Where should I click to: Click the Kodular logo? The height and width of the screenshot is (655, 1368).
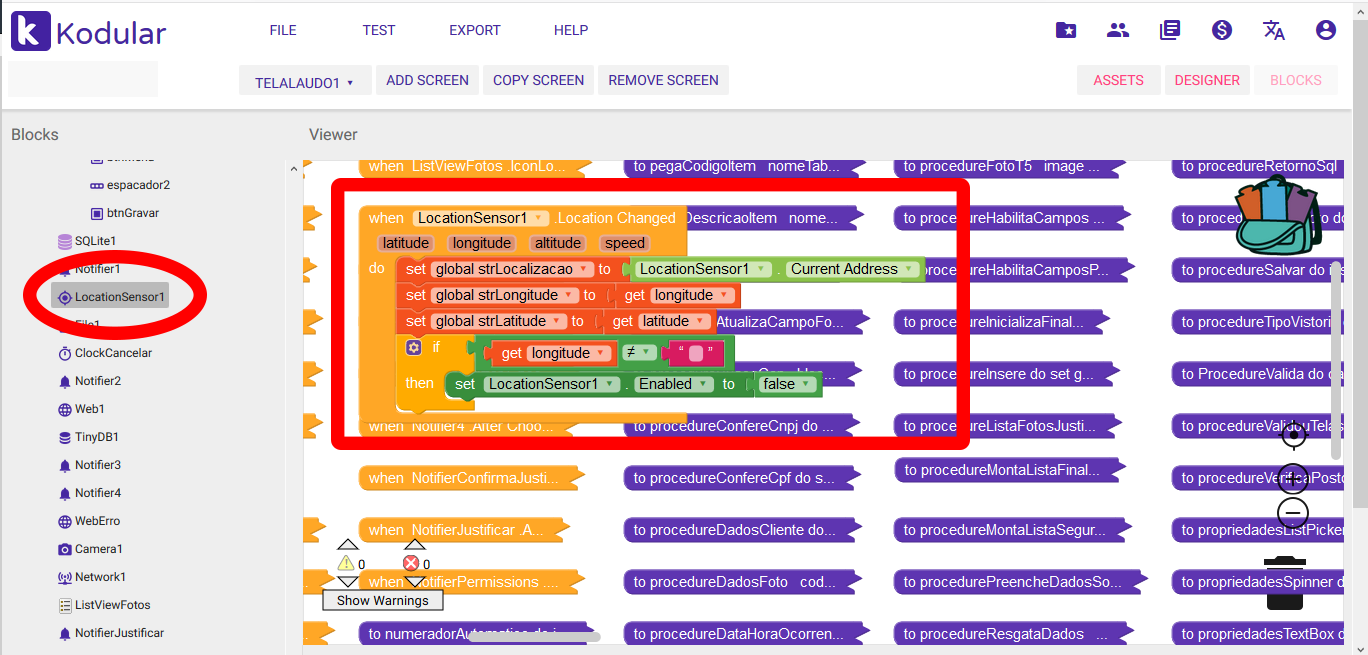point(89,32)
